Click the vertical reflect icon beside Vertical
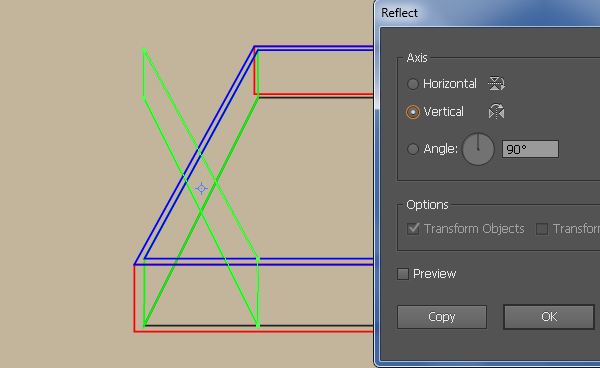The height and width of the screenshot is (368, 600). (496, 111)
